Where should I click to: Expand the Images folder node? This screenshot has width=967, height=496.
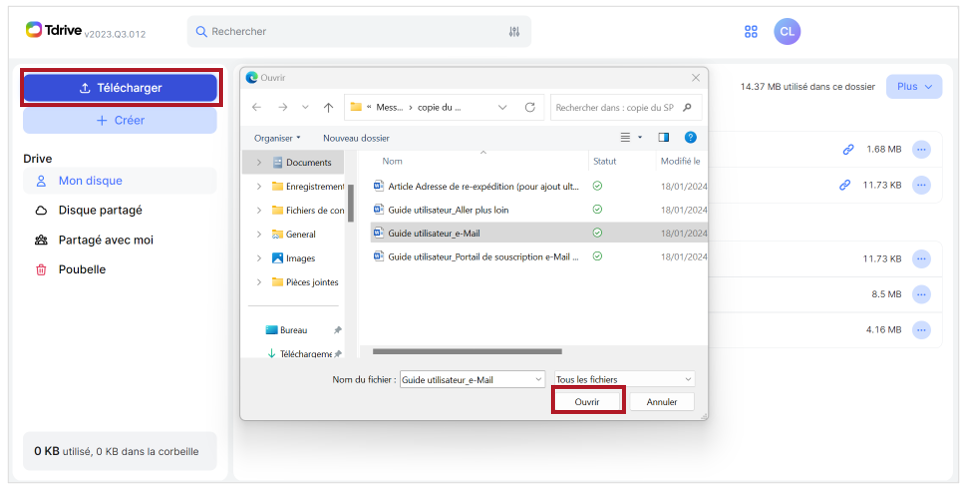pos(259,258)
